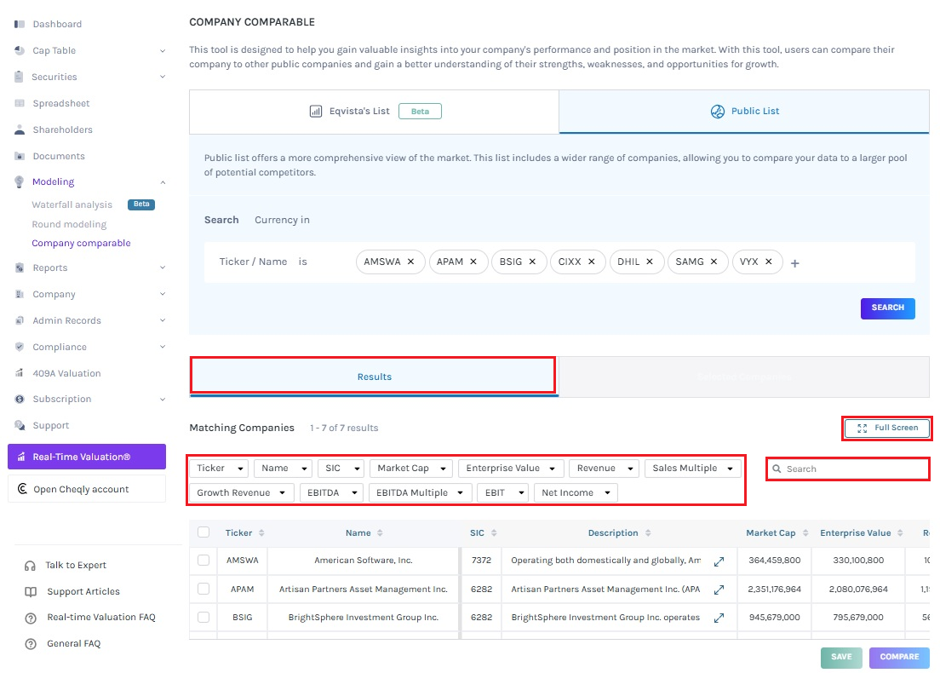Expand Artisan Partners description
This screenshot has width=940, height=673.
[719, 590]
